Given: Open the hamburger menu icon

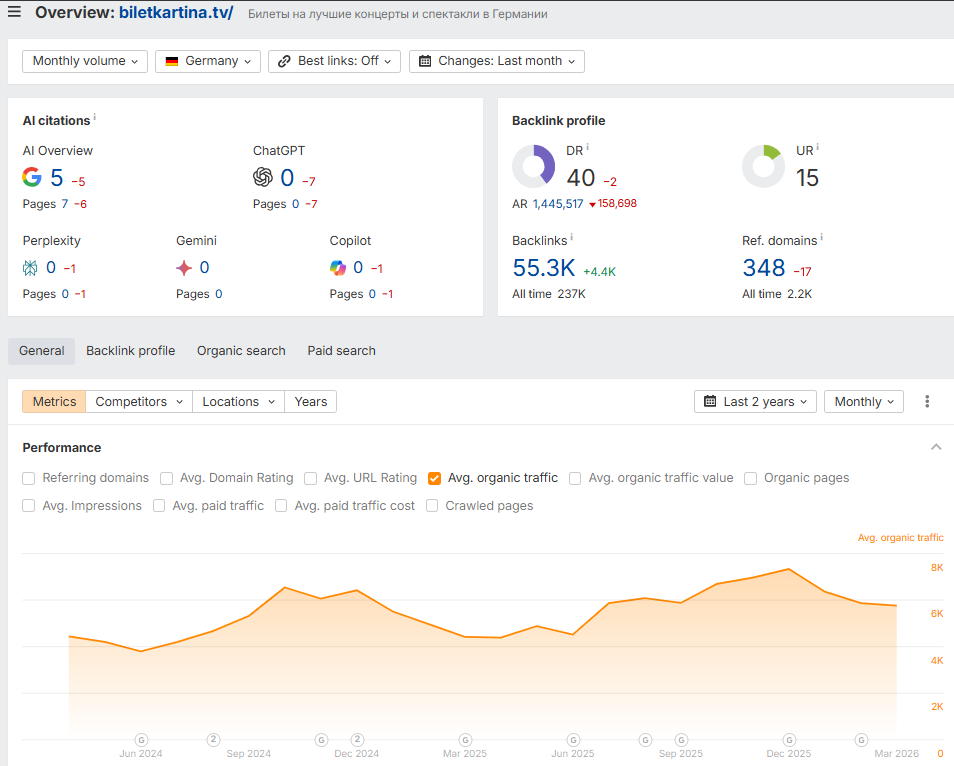Looking at the screenshot, I should point(14,12).
